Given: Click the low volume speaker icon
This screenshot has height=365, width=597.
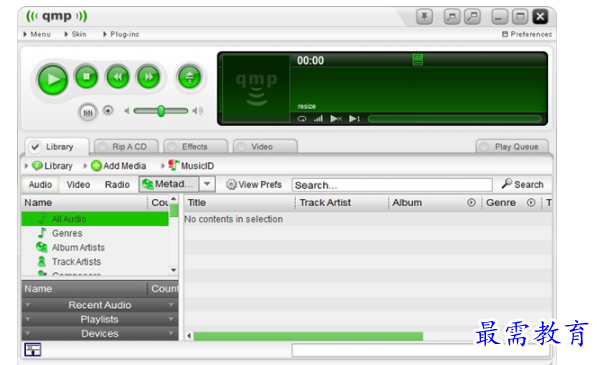Looking at the screenshot, I should coord(127,111).
